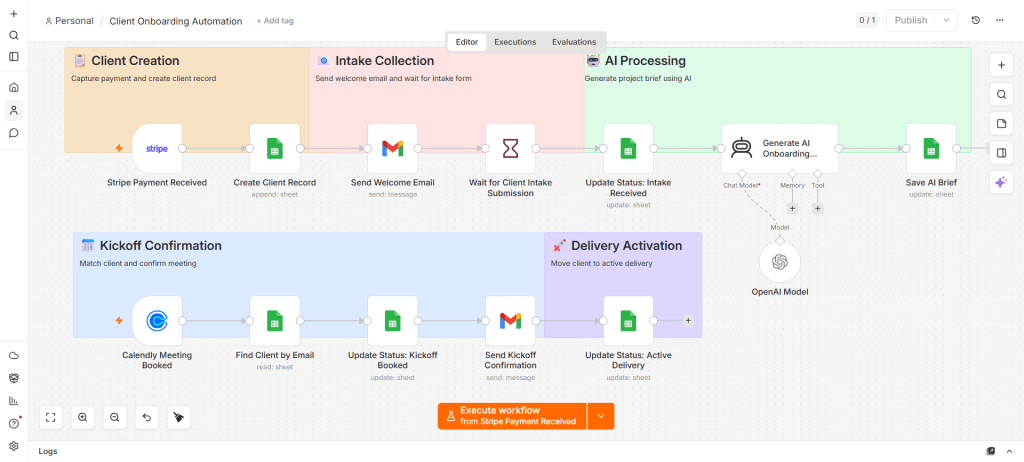Select the OpenAI Model node
The width and height of the screenshot is (1024, 462).
coord(780,262)
